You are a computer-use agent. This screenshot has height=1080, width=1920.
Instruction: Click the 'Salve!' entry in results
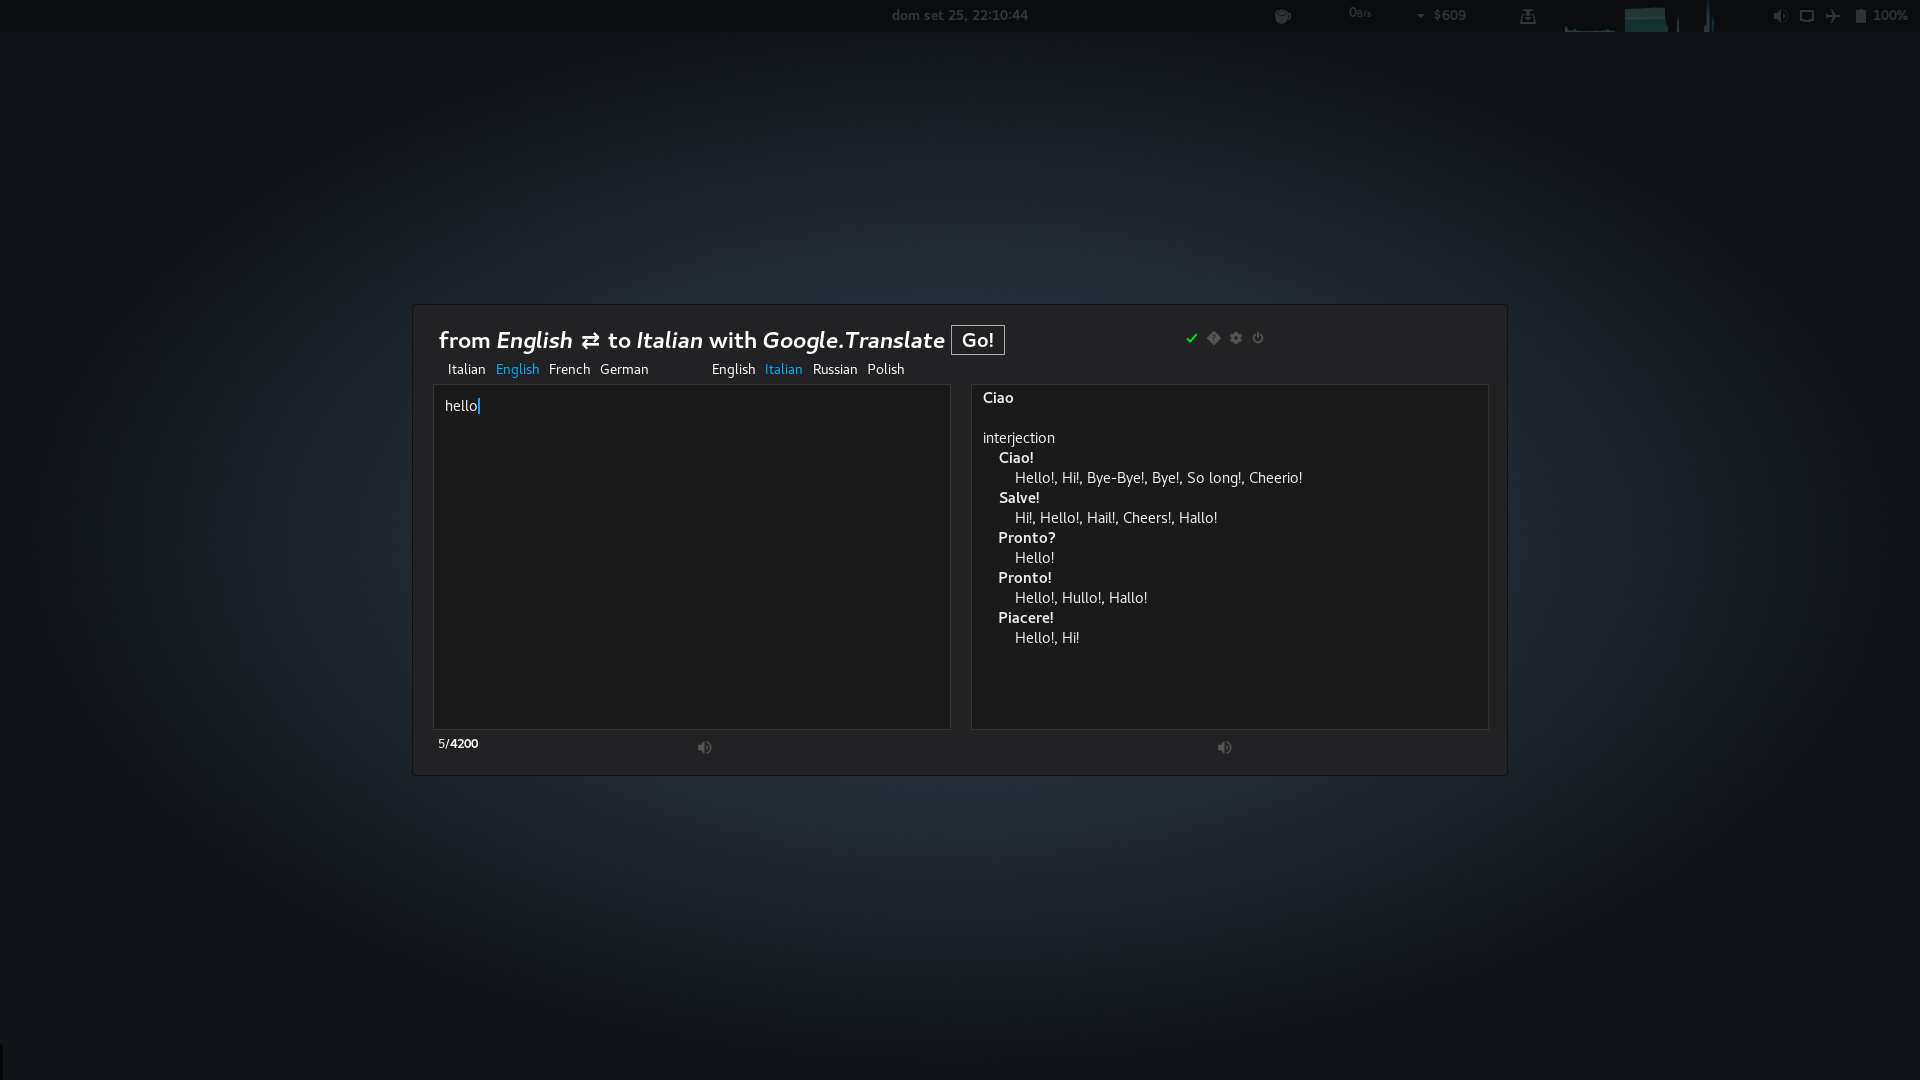[x=1019, y=498]
